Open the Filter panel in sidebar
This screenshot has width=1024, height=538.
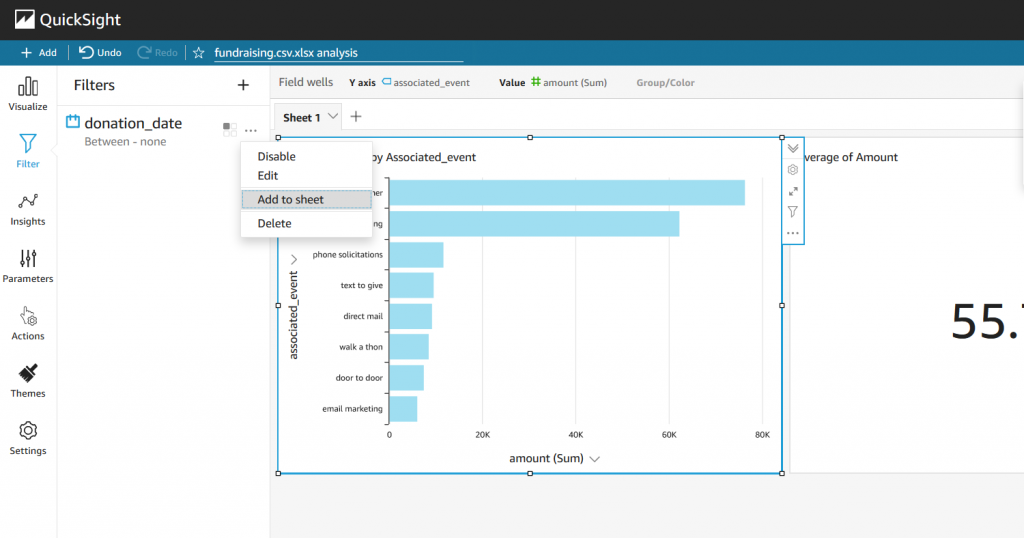(28, 151)
